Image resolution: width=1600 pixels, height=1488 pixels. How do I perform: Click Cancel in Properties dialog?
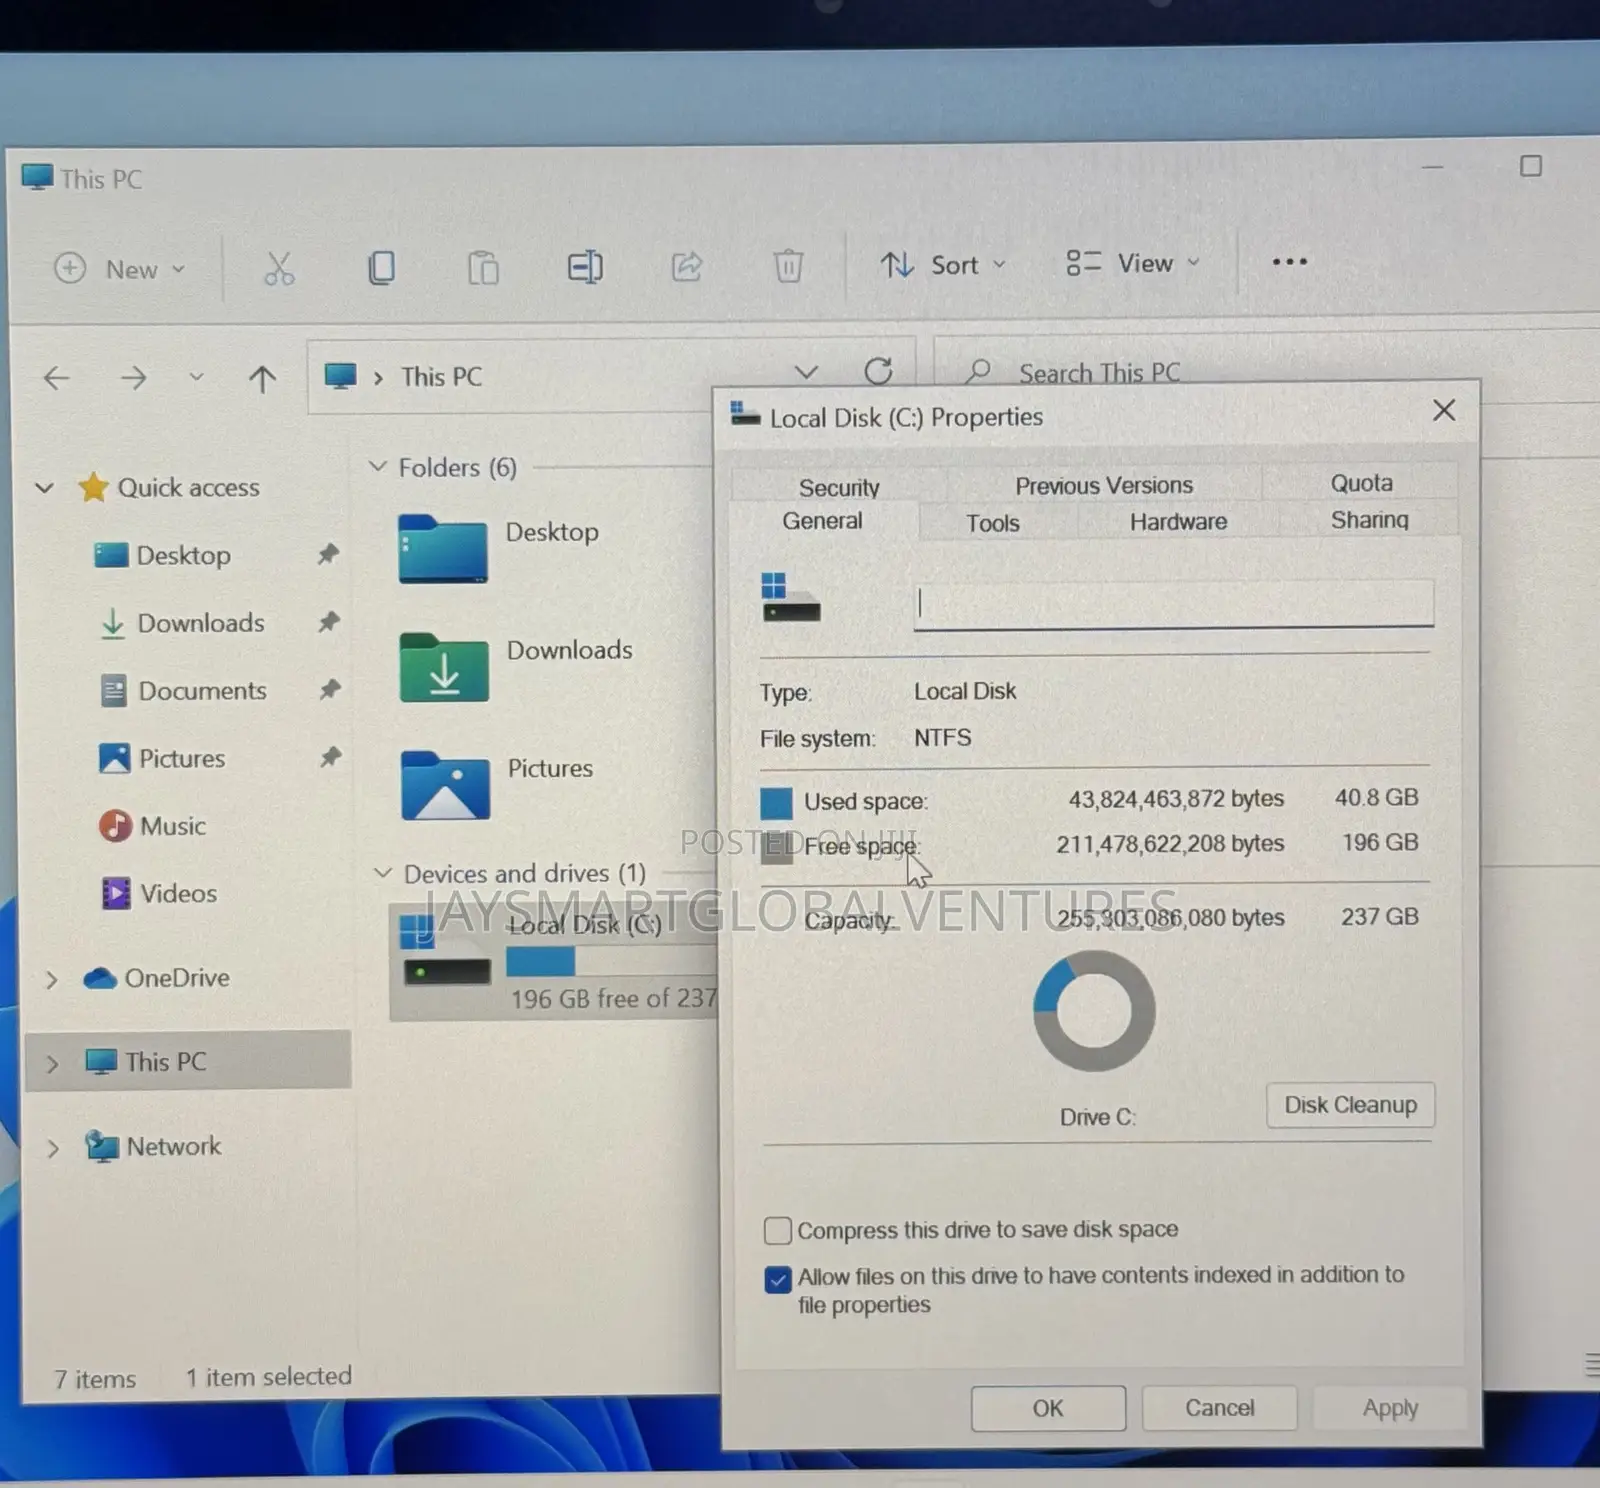pos(1219,1408)
